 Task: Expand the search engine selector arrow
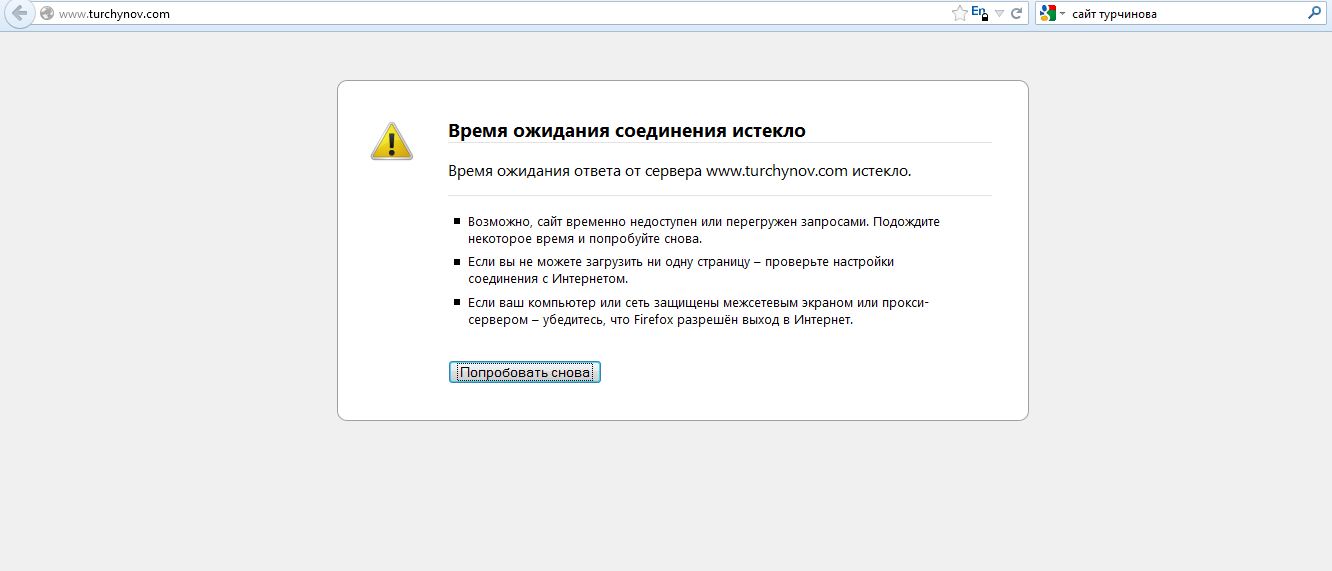(x=1062, y=14)
